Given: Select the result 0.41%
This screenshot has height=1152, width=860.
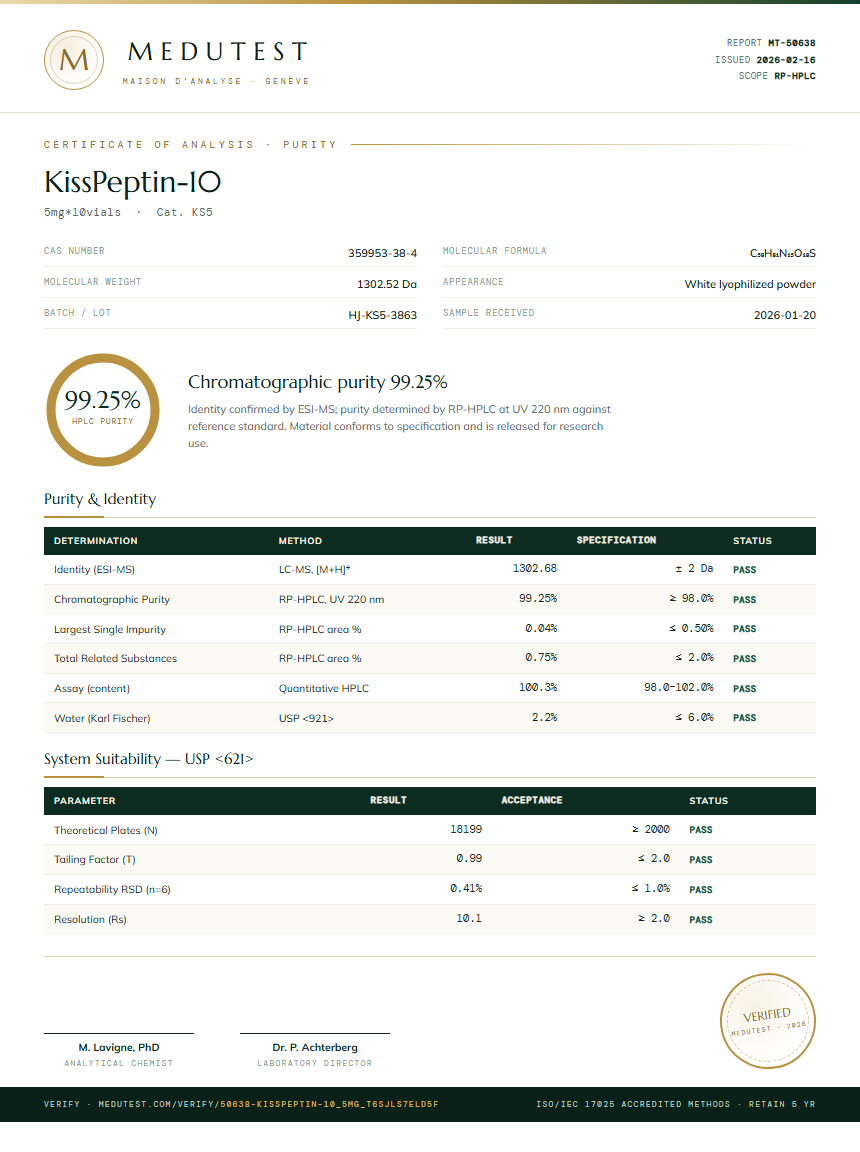Looking at the screenshot, I should pos(466,889).
